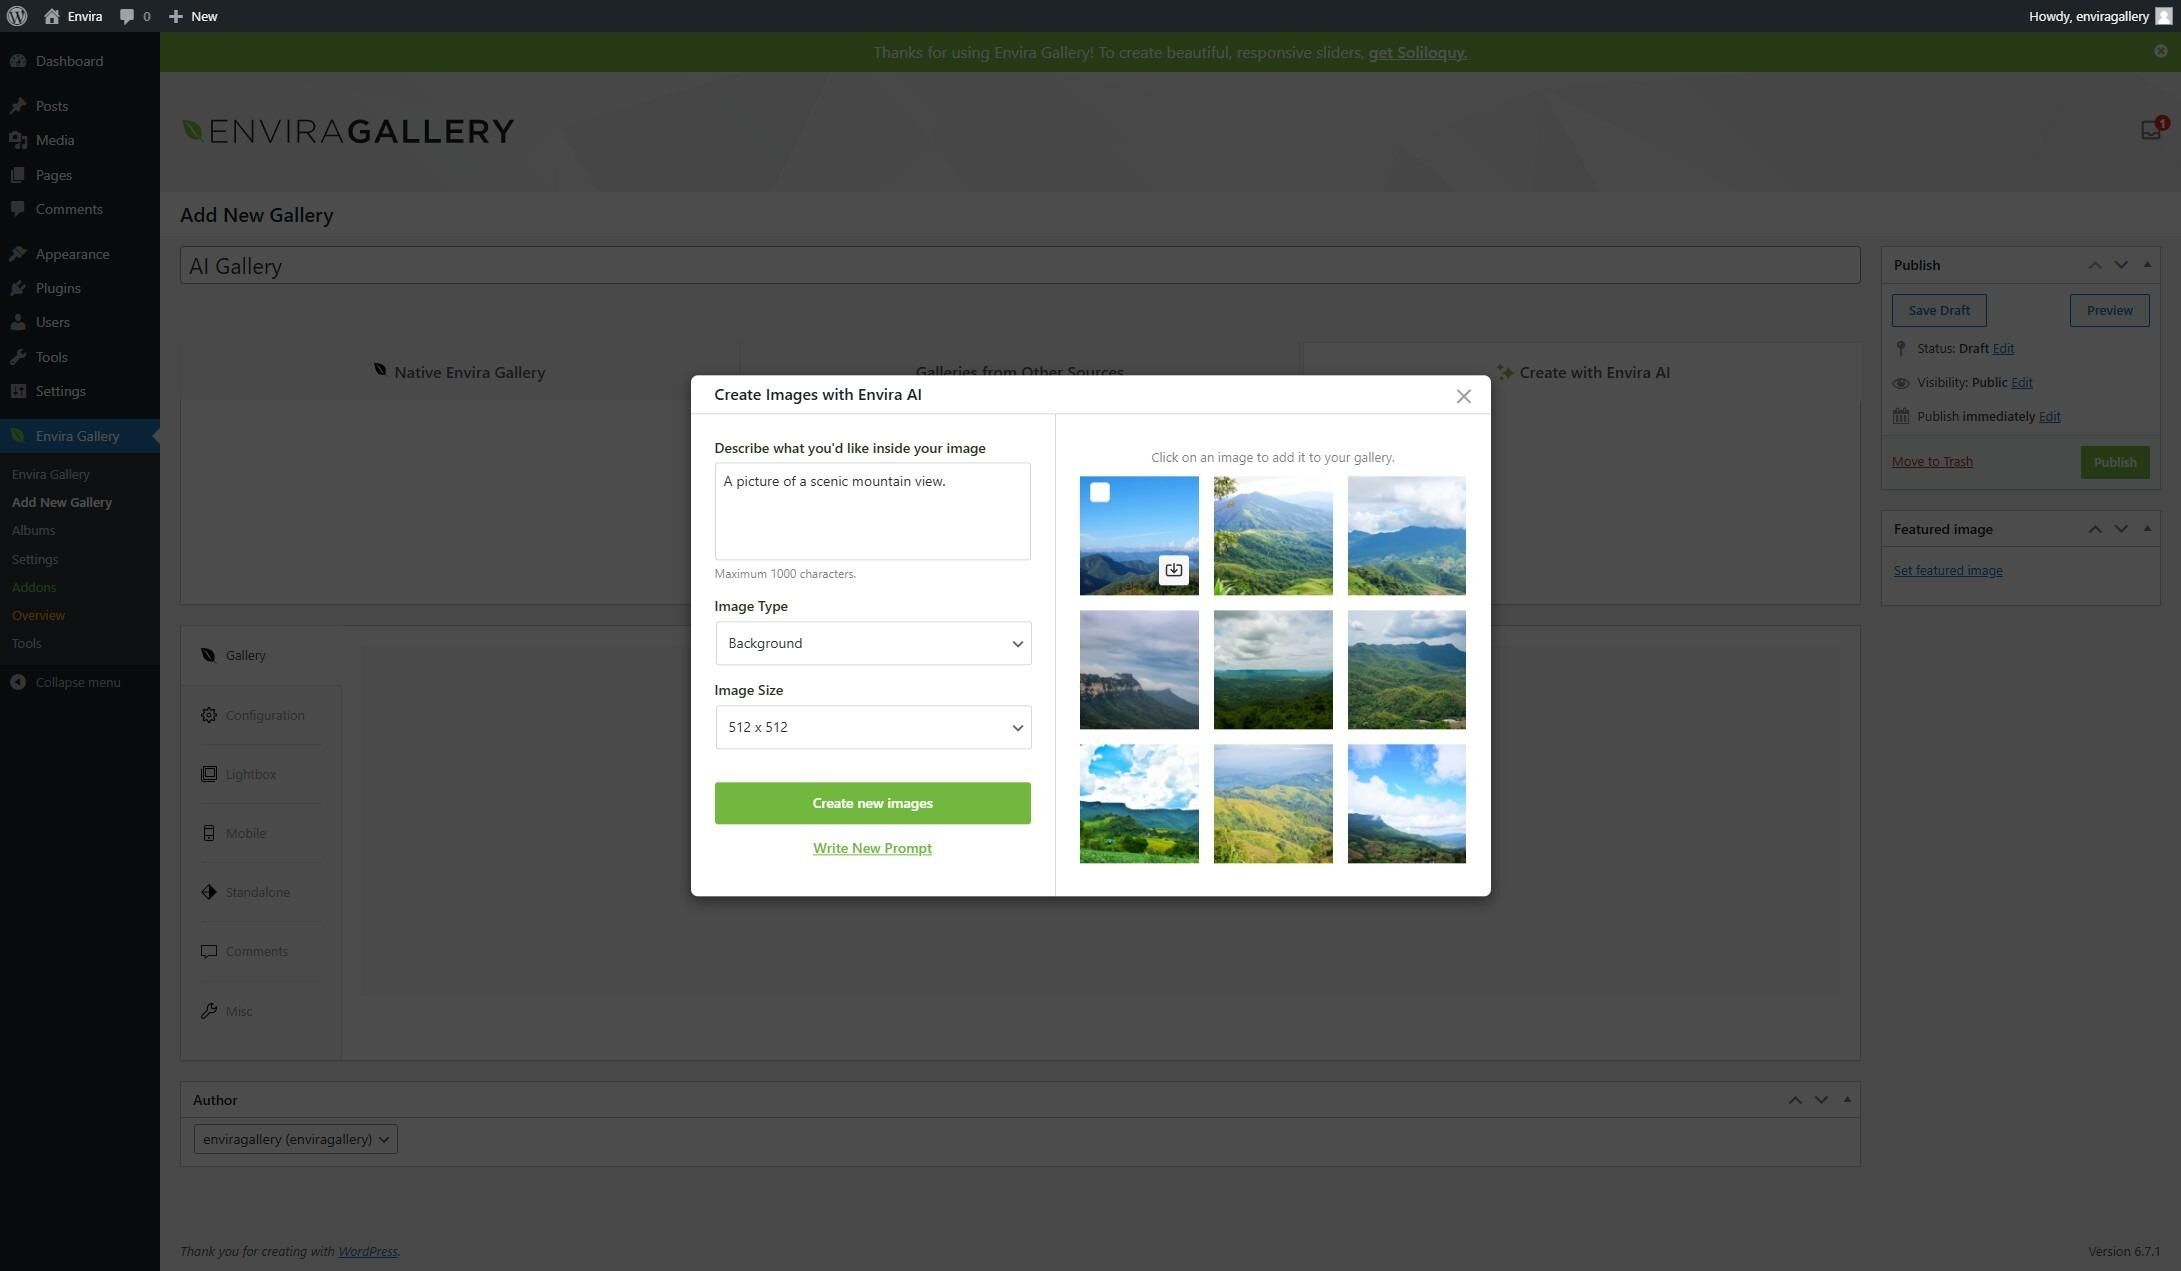The height and width of the screenshot is (1271, 2181).
Task: Click the Write New Prompt link
Action: tap(871, 847)
